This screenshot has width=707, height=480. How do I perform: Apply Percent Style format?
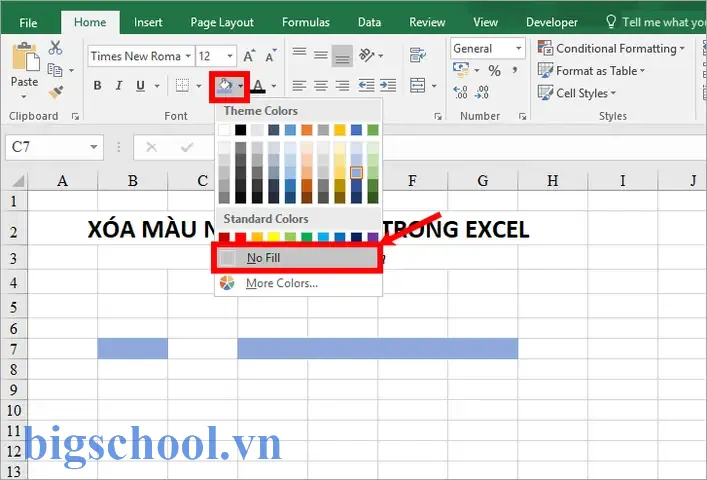point(494,70)
